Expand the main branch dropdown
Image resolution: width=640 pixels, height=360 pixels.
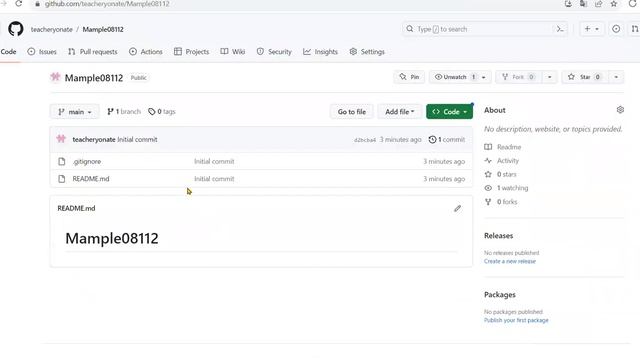coord(75,112)
